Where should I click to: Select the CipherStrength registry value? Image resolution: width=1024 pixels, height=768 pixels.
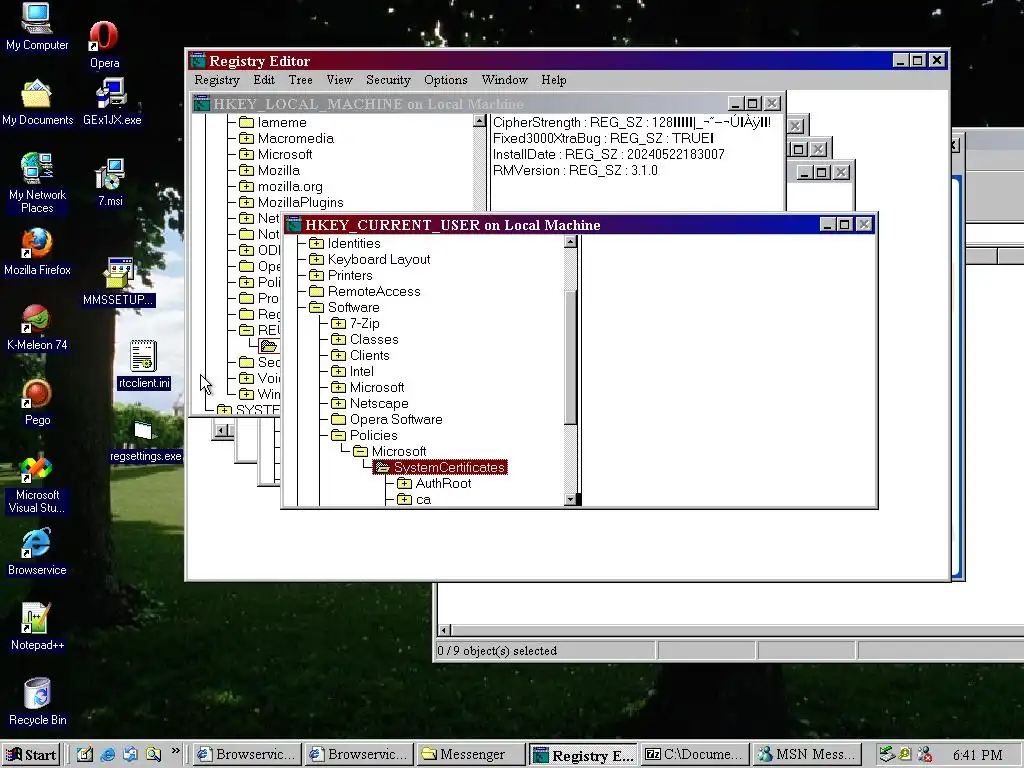point(632,123)
